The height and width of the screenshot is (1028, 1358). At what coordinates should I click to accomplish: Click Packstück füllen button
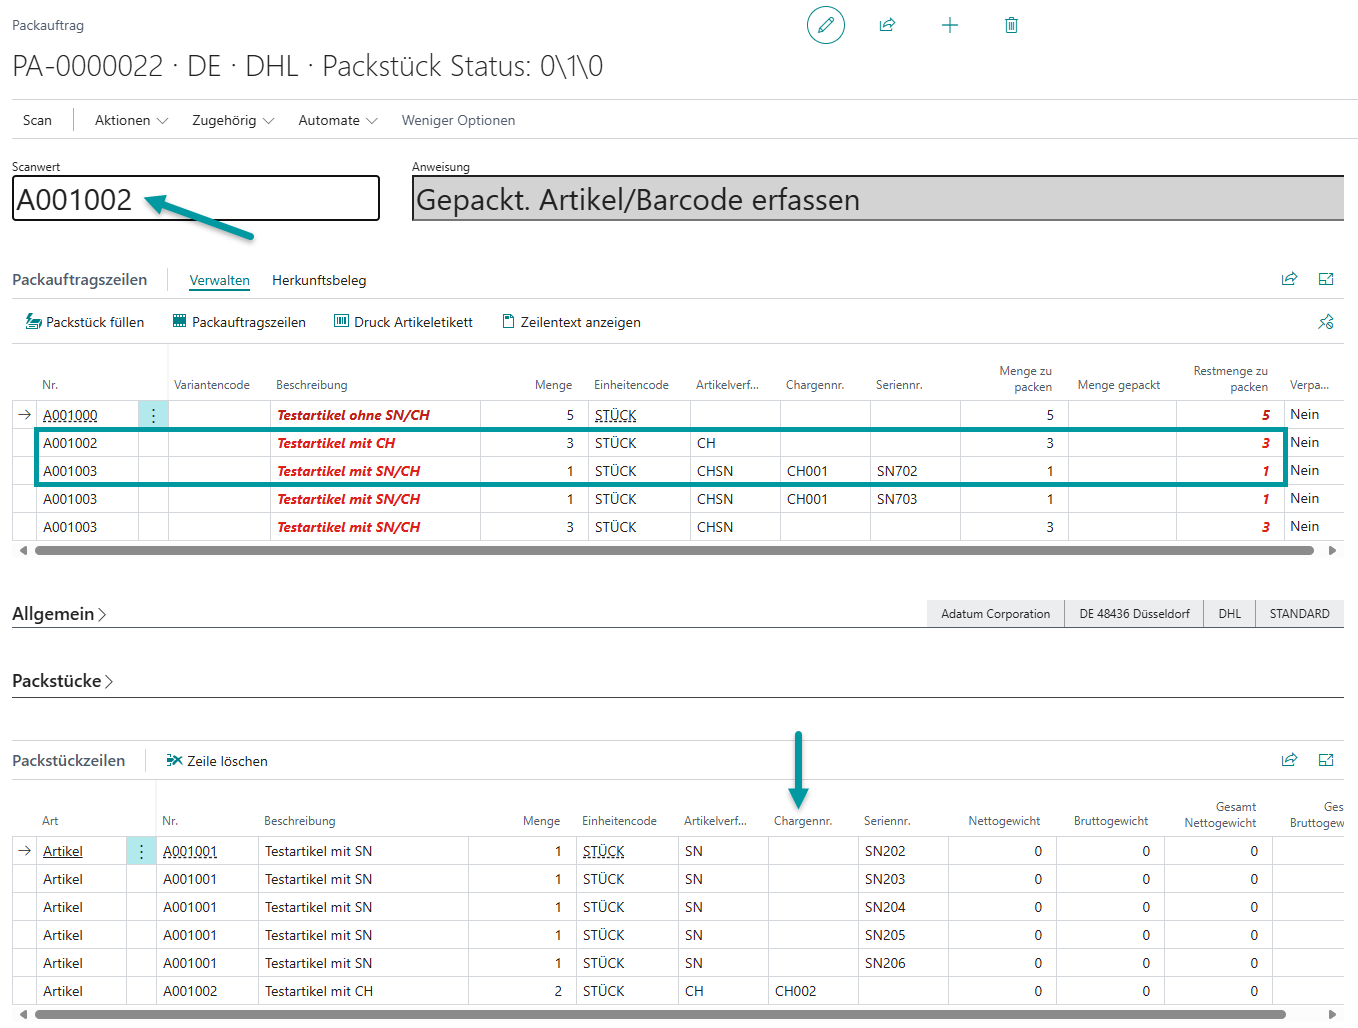pyautogui.click(x=85, y=322)
